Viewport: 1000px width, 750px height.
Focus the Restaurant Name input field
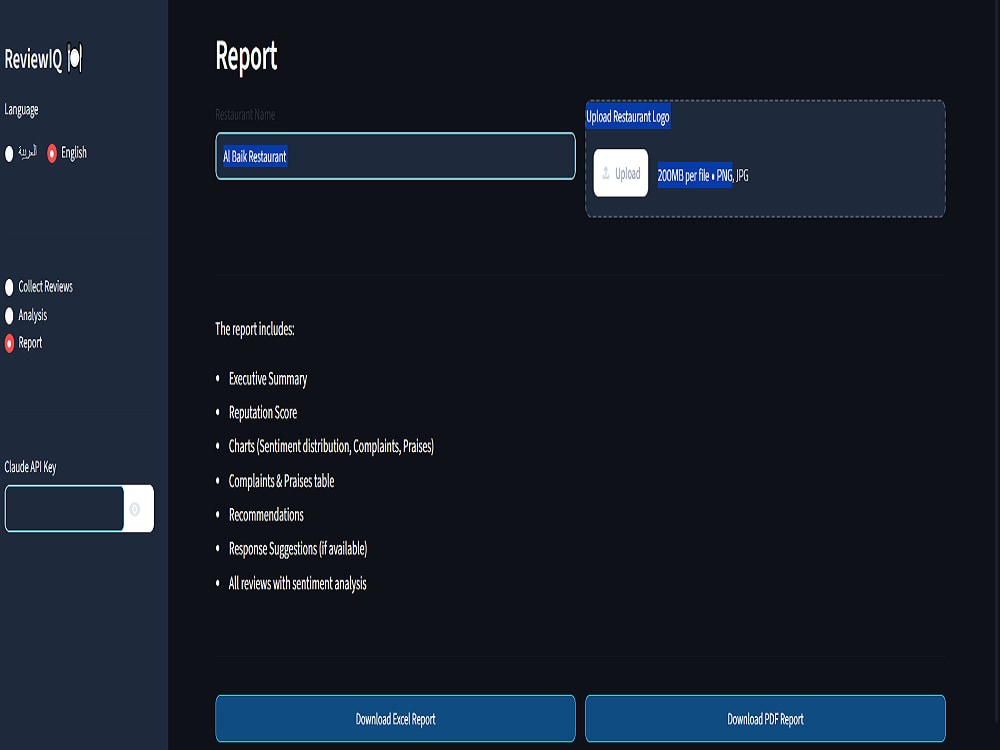395,156
